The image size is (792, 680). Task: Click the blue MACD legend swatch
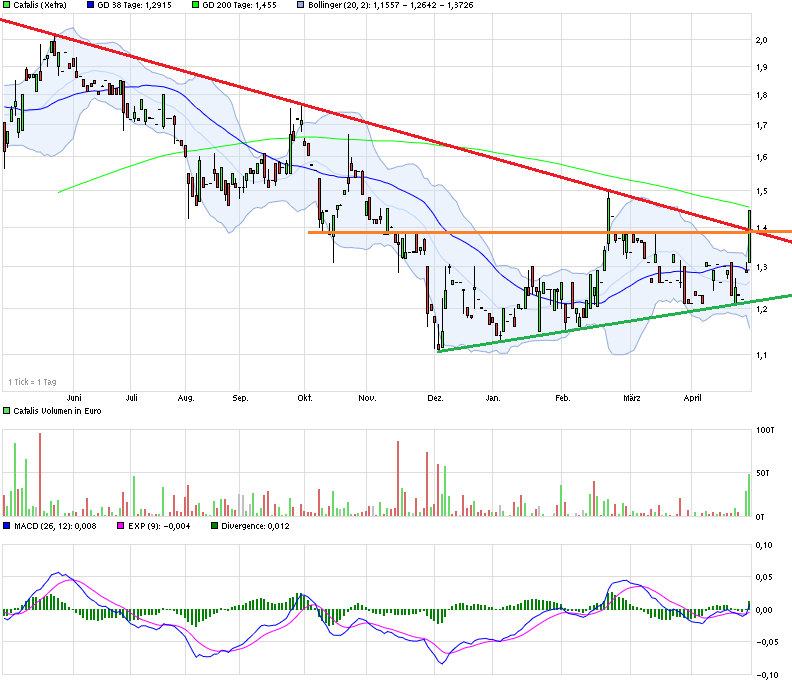[x=7, y=526]
